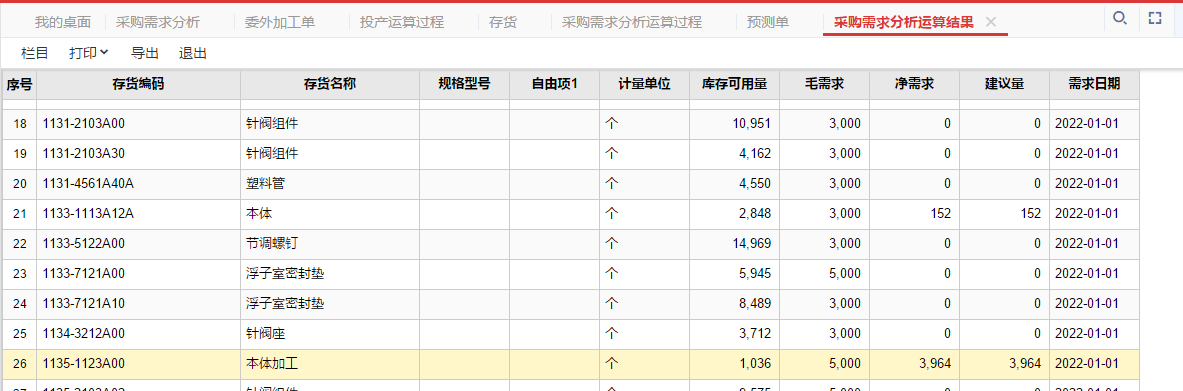Click the search magnifier icon
1183x391 pixels.
coord(1120,18)
